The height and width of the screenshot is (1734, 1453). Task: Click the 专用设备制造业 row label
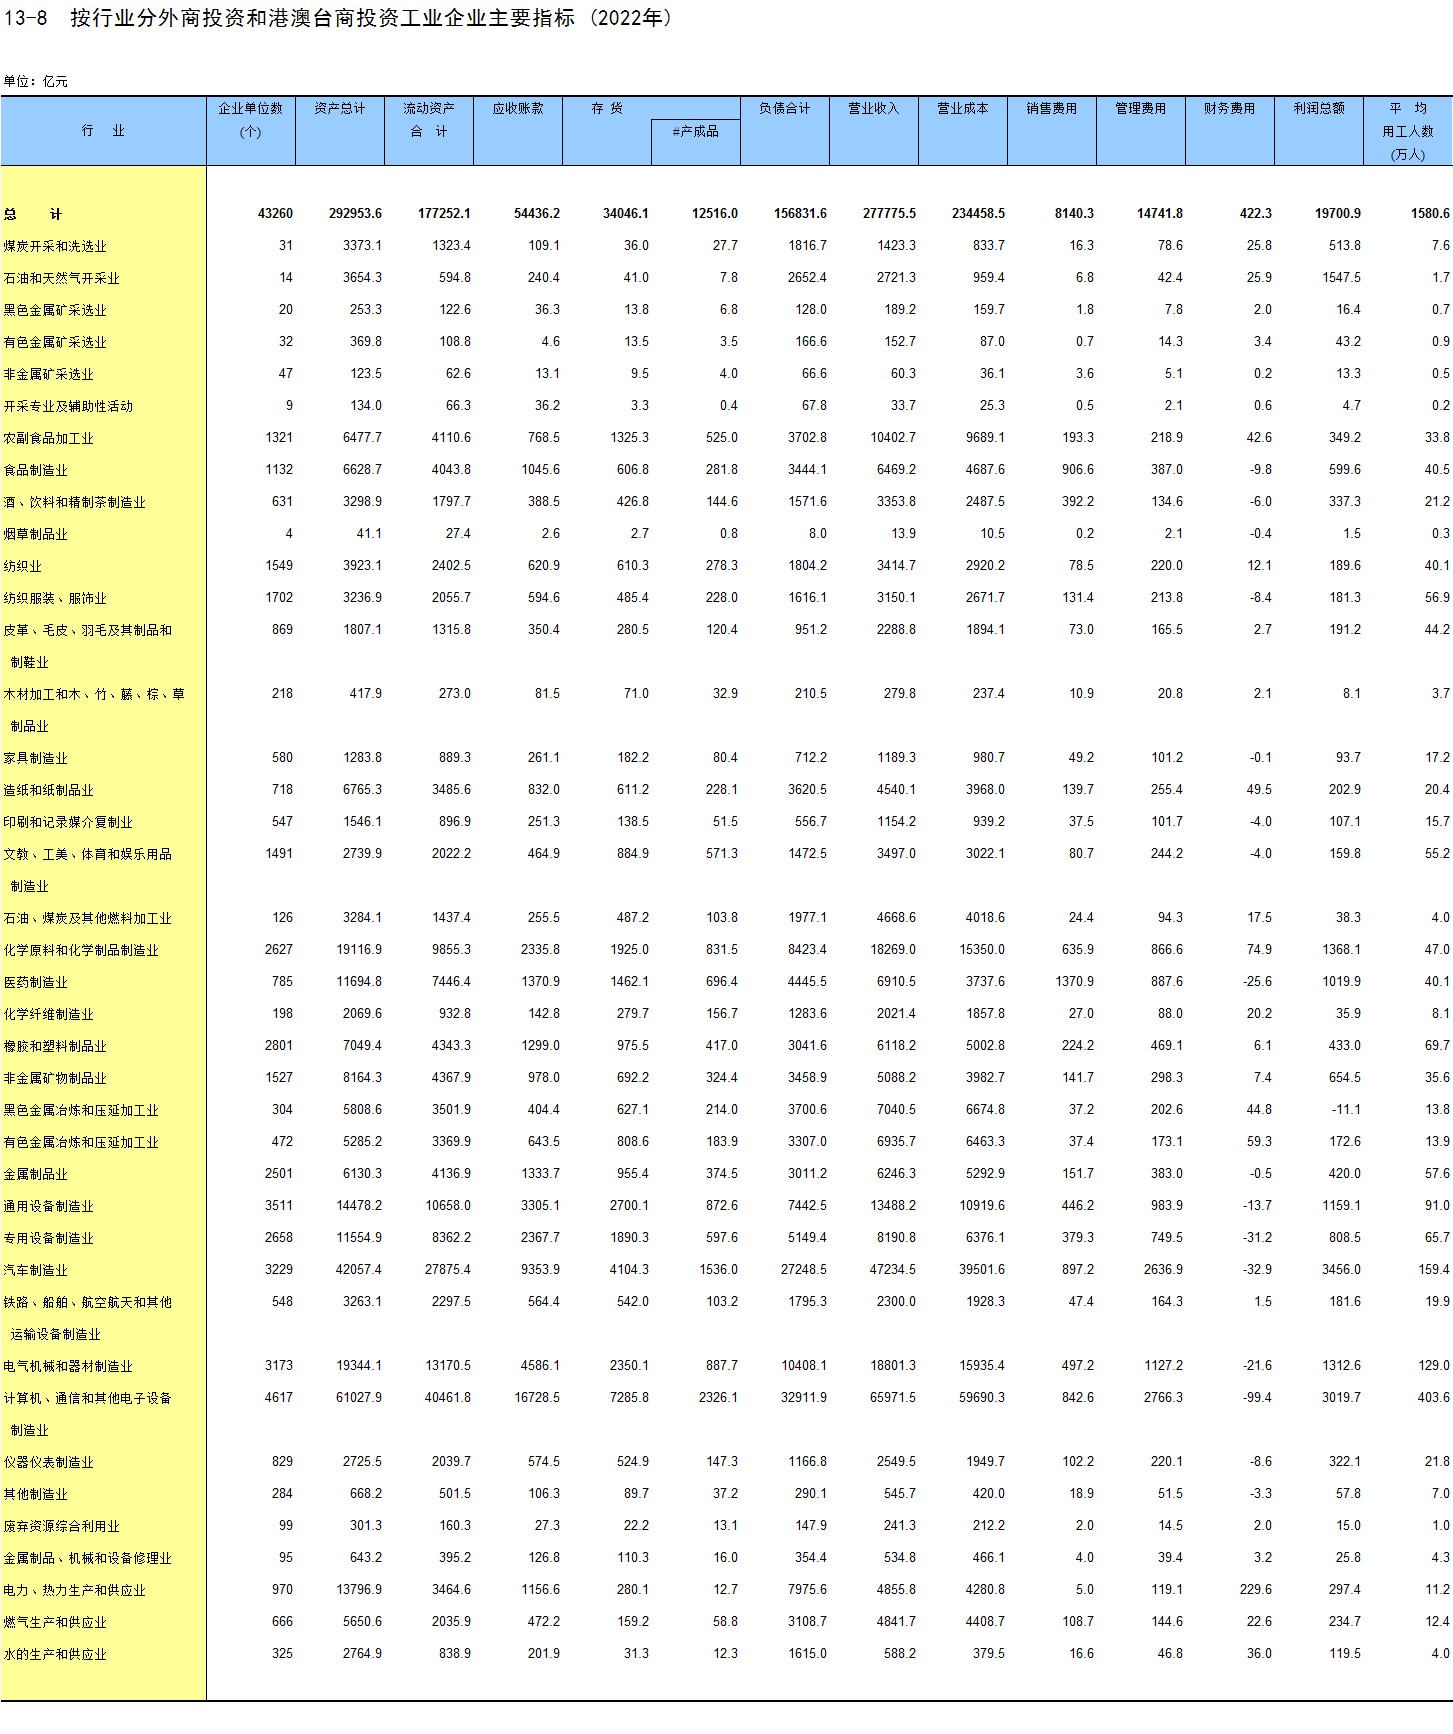(x=49, y=1238)
